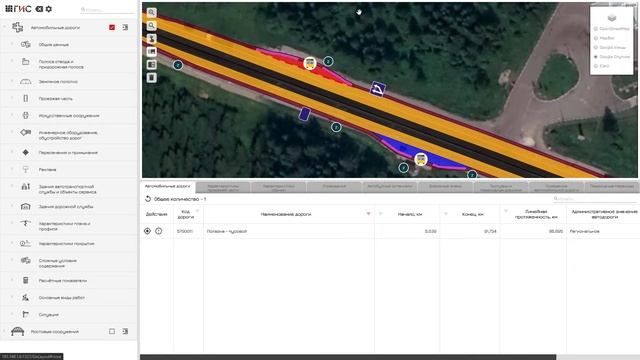Open the second tab in the table panel
This screenshot has width=640, height=360.
tap(223, 187)
